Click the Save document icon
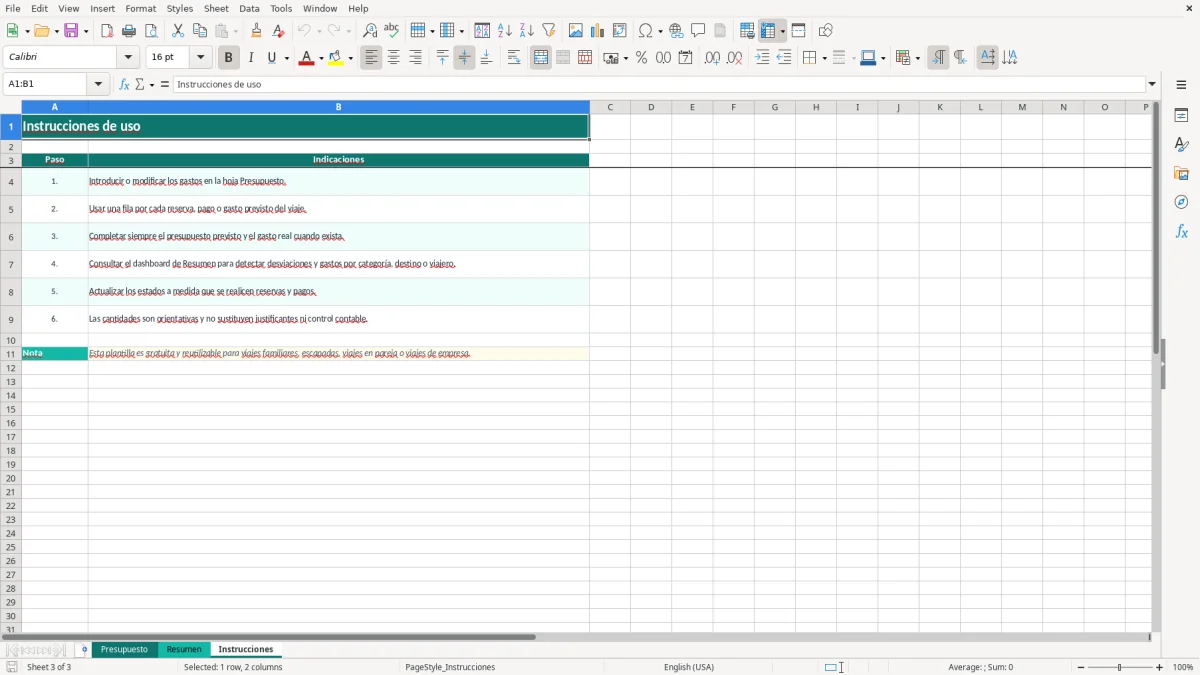Viewport: 1200px width, 675px height. 71,31
